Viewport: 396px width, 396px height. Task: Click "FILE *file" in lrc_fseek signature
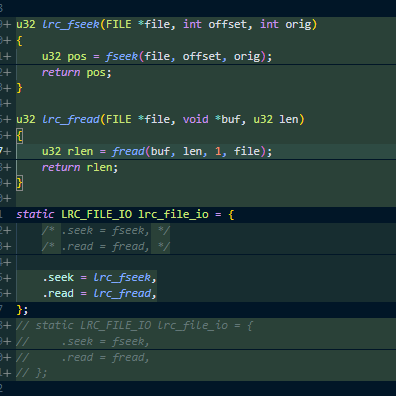[138, 24]
